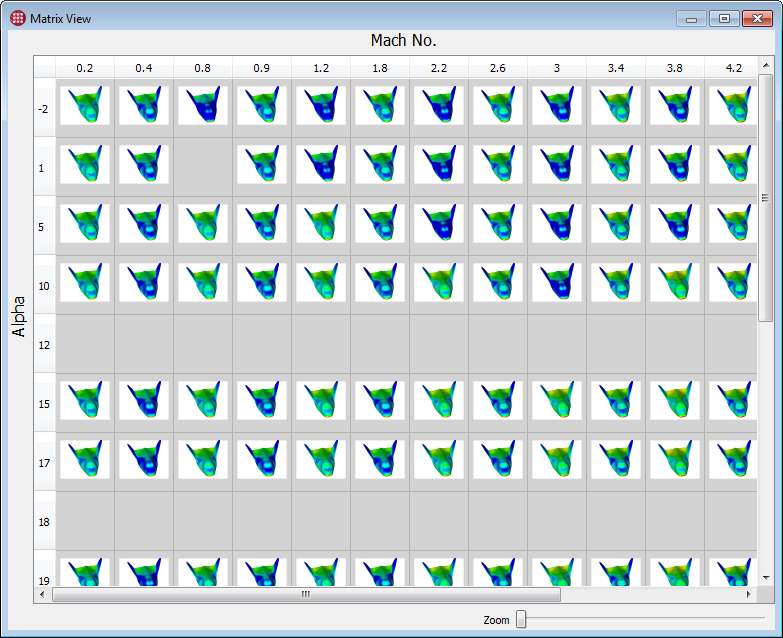Select the Alpha 10 row header
This screenshot has height=638, width=783.
[x=44, y=285]
